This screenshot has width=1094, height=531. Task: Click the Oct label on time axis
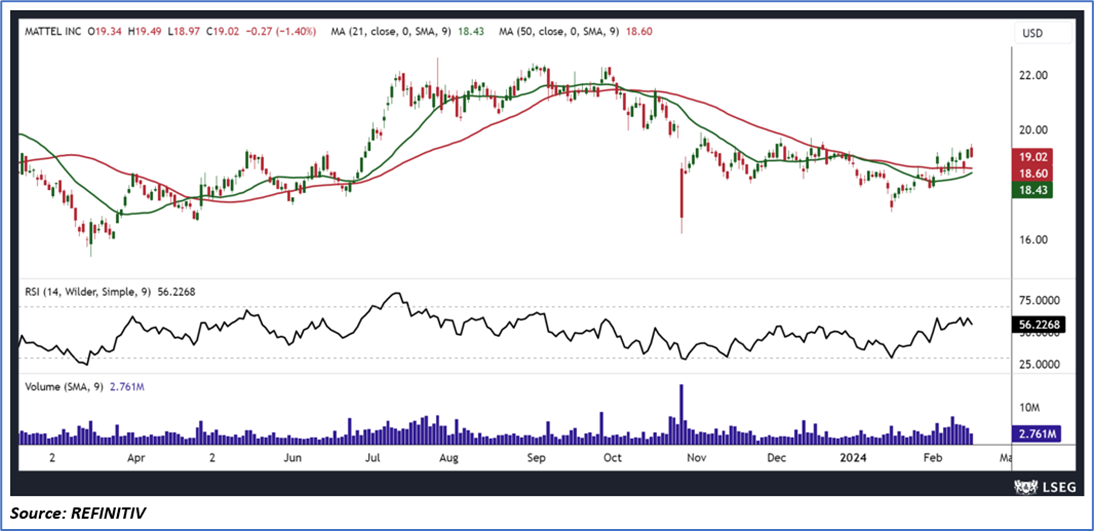(x=612, y=458)
